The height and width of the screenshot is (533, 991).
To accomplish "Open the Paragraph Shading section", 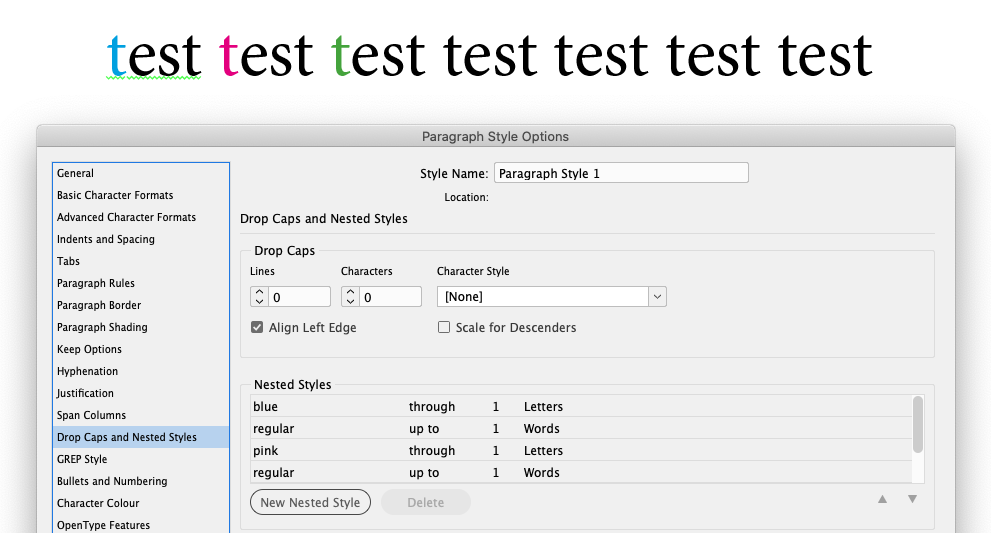I will pyautogui.click(x=102, y=327).
